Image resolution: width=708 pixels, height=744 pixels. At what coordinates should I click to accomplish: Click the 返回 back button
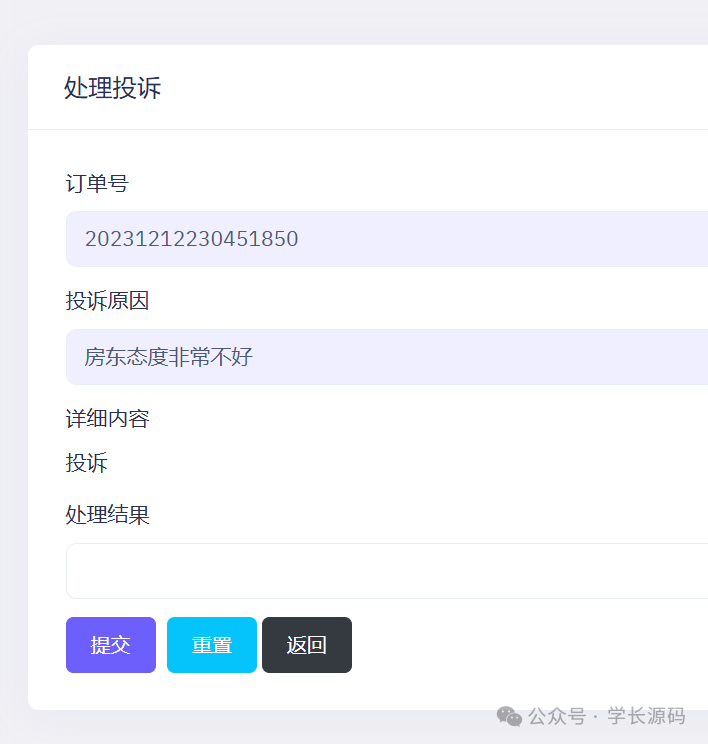pyautogui.click(x=307, y=645)
